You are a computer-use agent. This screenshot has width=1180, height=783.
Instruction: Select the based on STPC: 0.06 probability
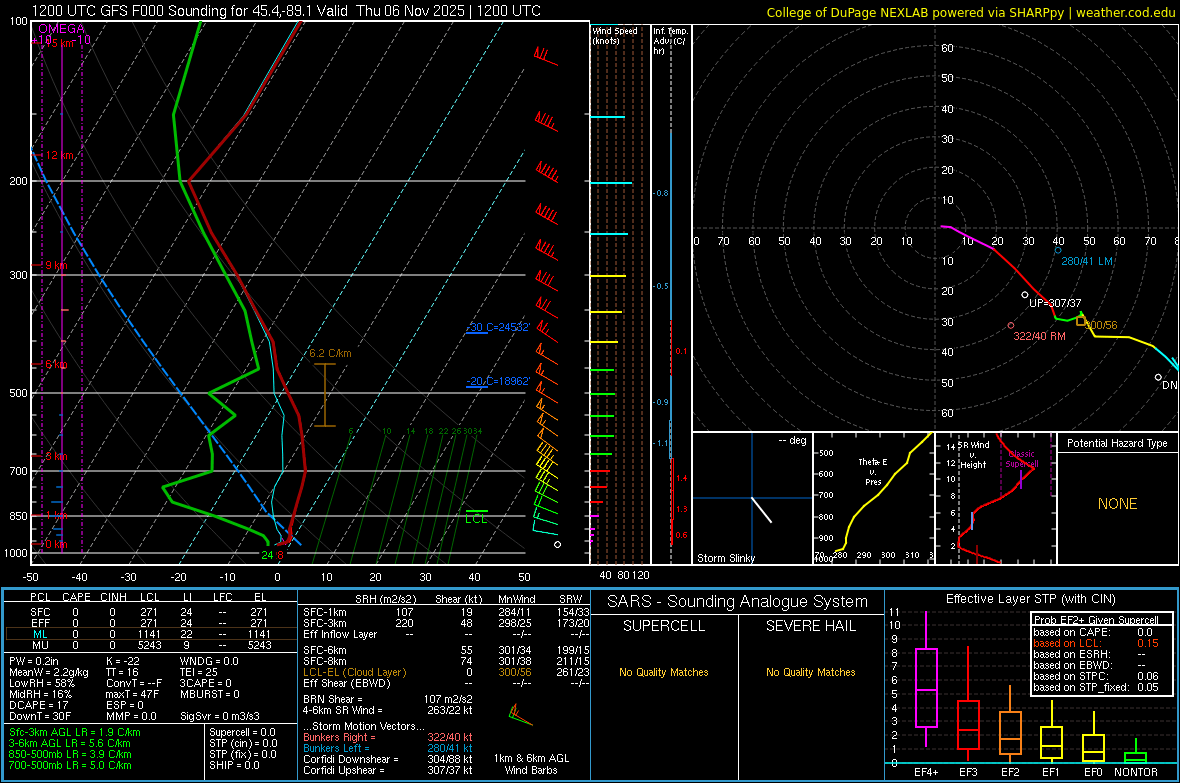[1096, 676]
